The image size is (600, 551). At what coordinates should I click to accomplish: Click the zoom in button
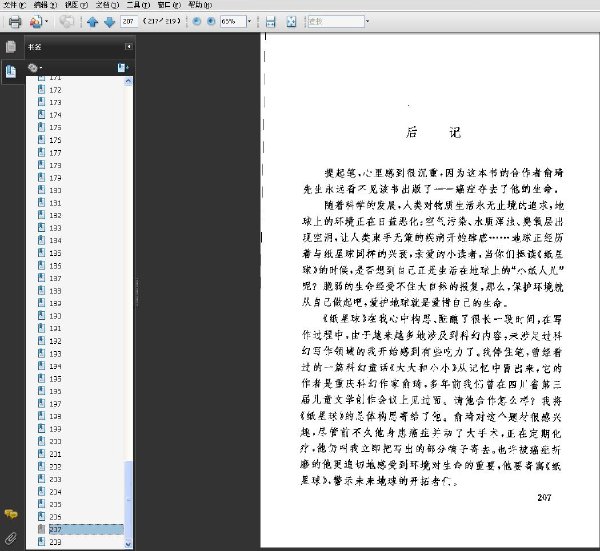pyautogui.click(x=211, y=21)
